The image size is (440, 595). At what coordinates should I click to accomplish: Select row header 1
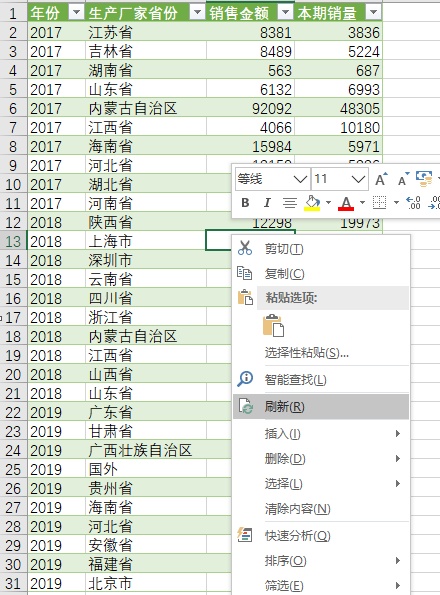click(13, 13)
